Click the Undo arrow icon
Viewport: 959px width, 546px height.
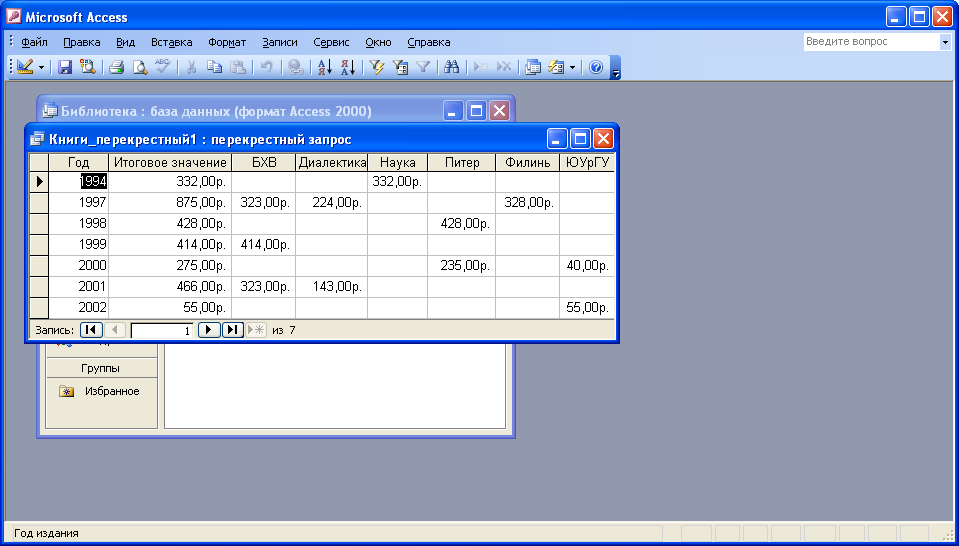coord(266,67)
